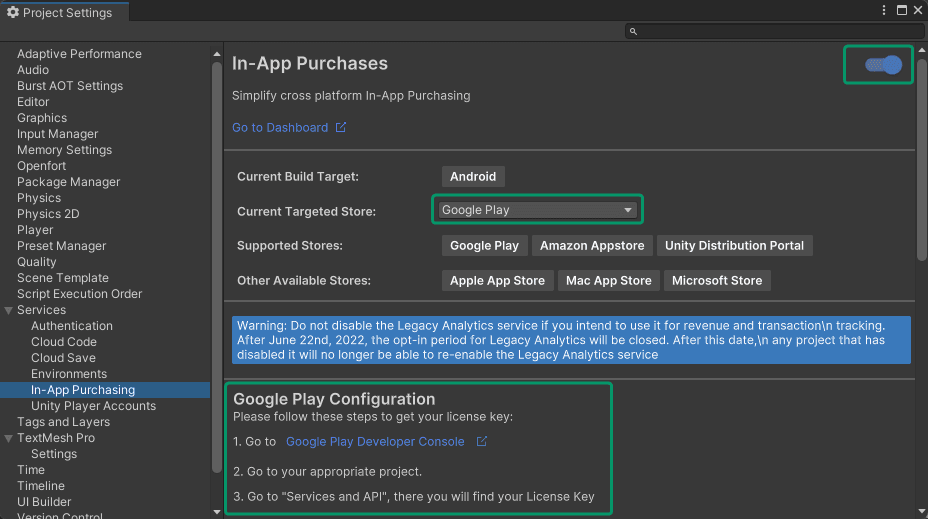Select the TextMesh Pro tree item label
This screenshot has height=519, width=928.
click(x=56, y=437)
